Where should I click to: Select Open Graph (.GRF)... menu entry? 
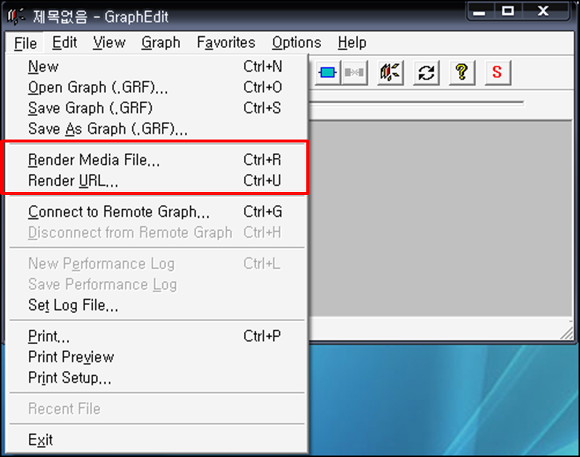coord(157,87)
